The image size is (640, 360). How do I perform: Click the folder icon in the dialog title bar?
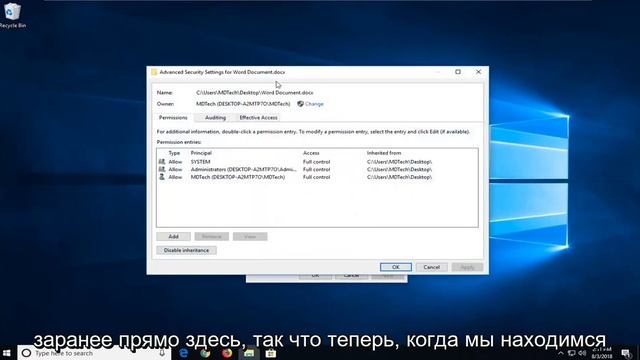(x=154, y=72)
